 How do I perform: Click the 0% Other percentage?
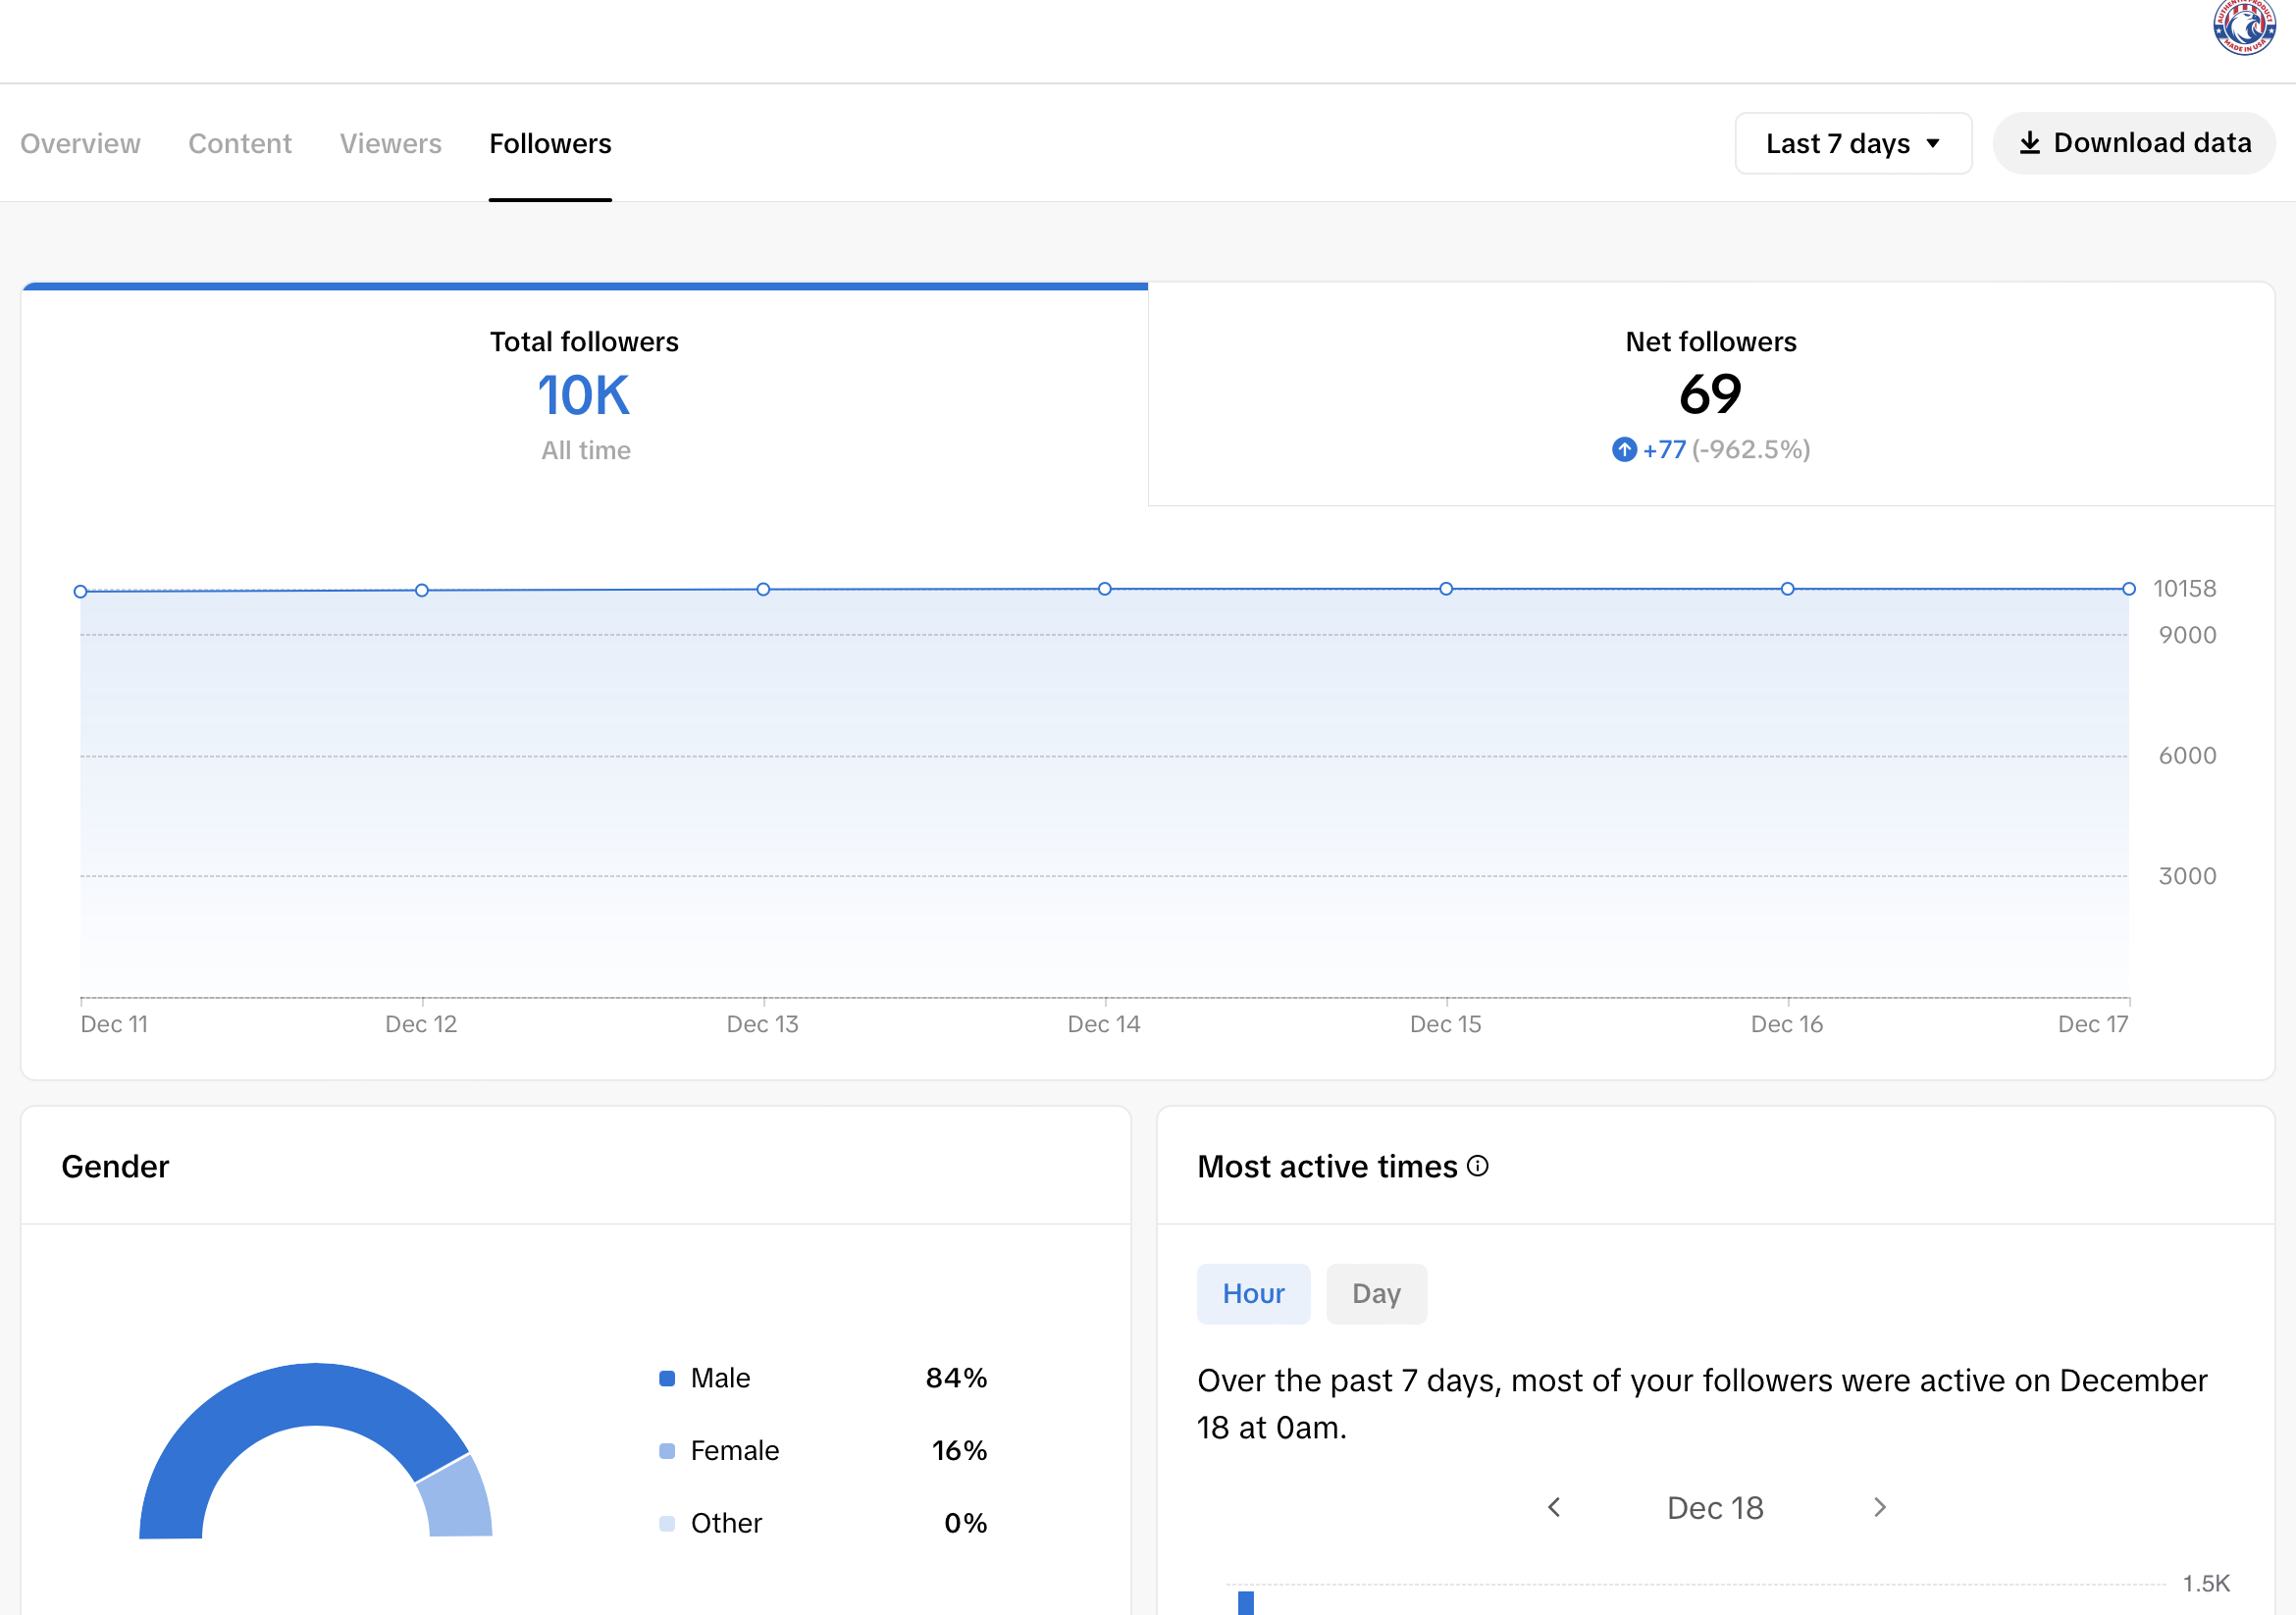click(965, 1523)
